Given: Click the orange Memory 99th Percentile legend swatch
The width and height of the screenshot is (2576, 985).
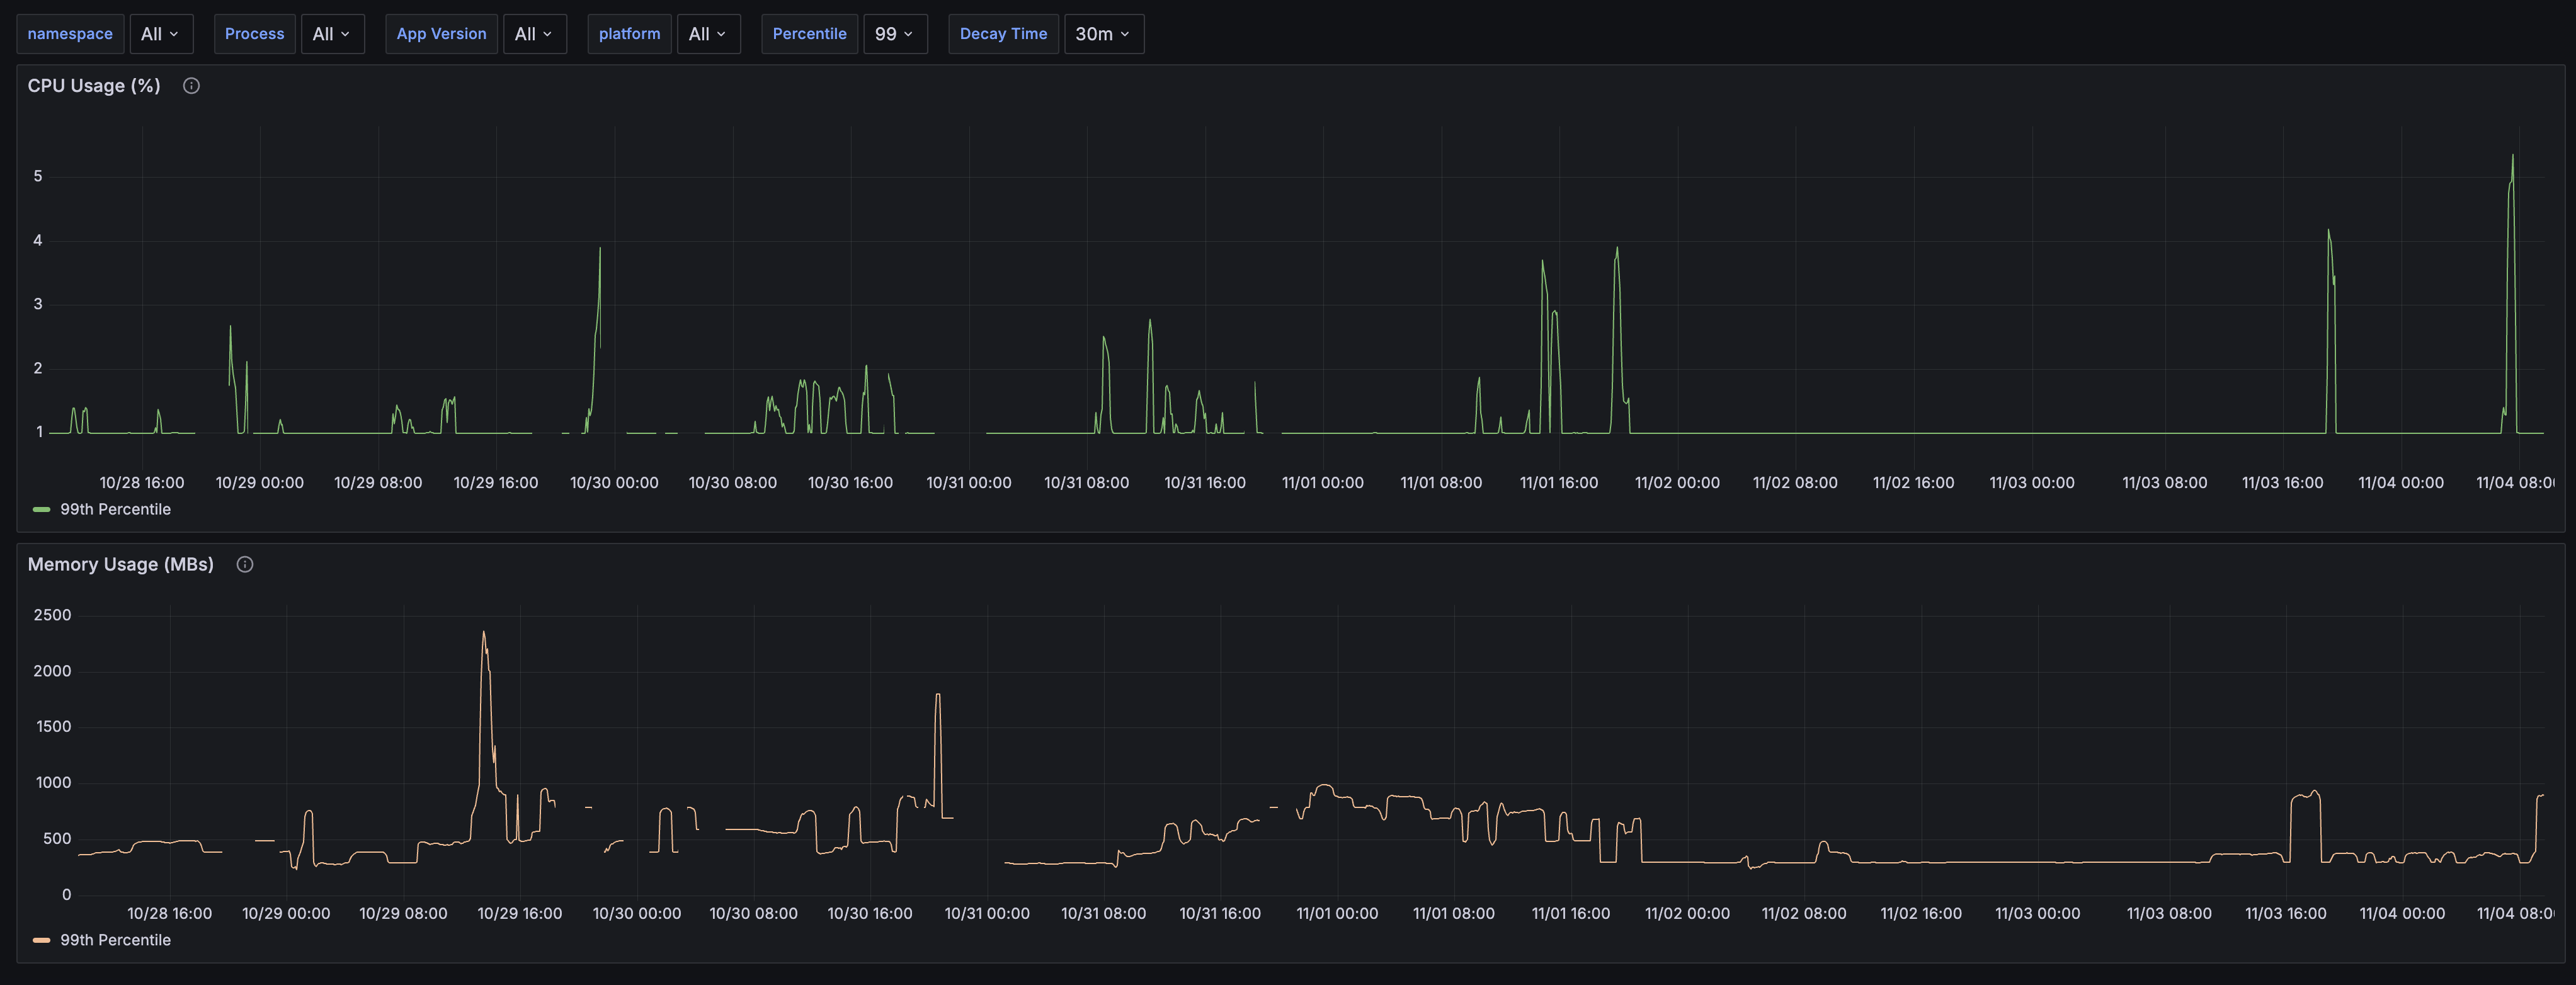Looking at the screenshot, I should [x=41, y=941].
